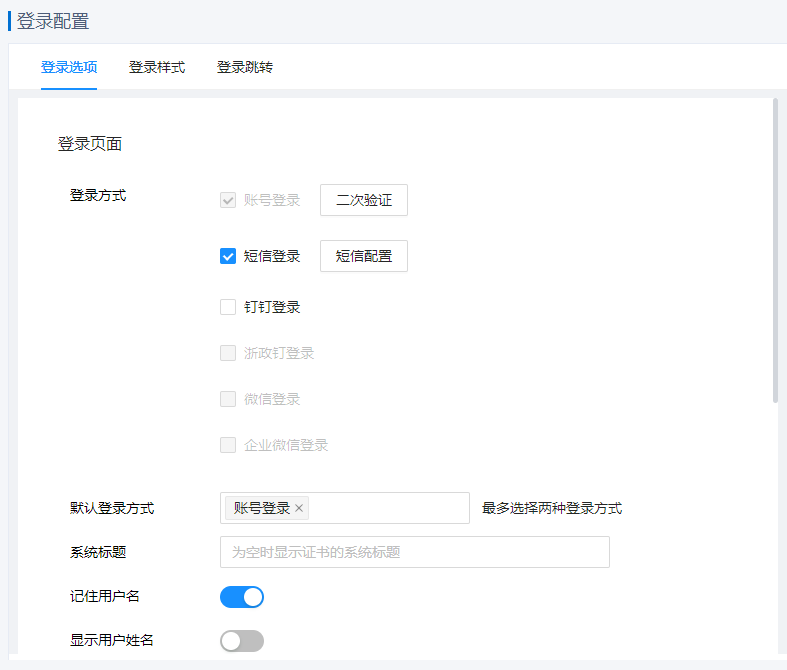Open the 二次验证 settings button
This screenshot has height=670, width=787.
(364, 200)
